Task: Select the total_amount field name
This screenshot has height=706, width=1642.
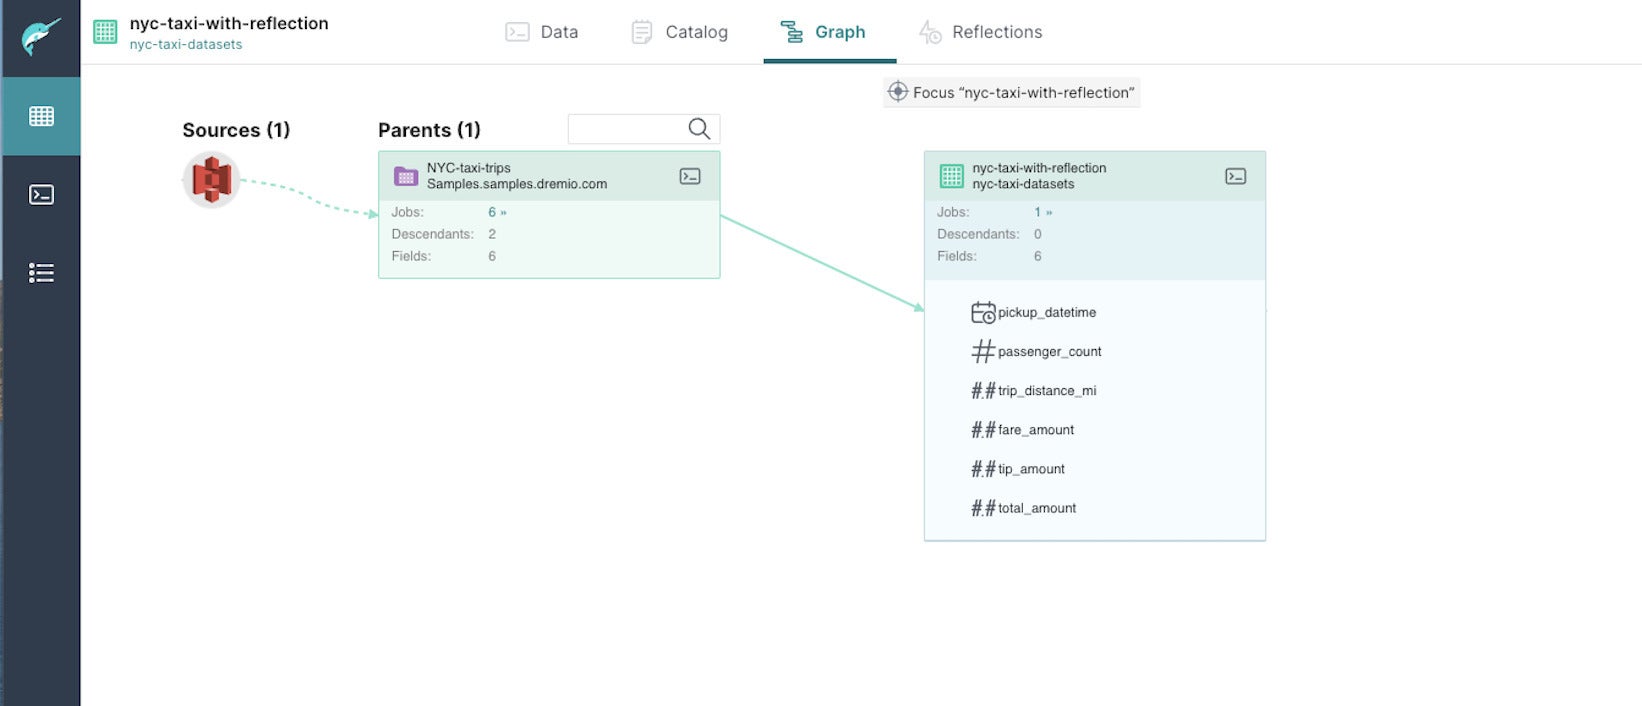Action: tap(1037, 508)
